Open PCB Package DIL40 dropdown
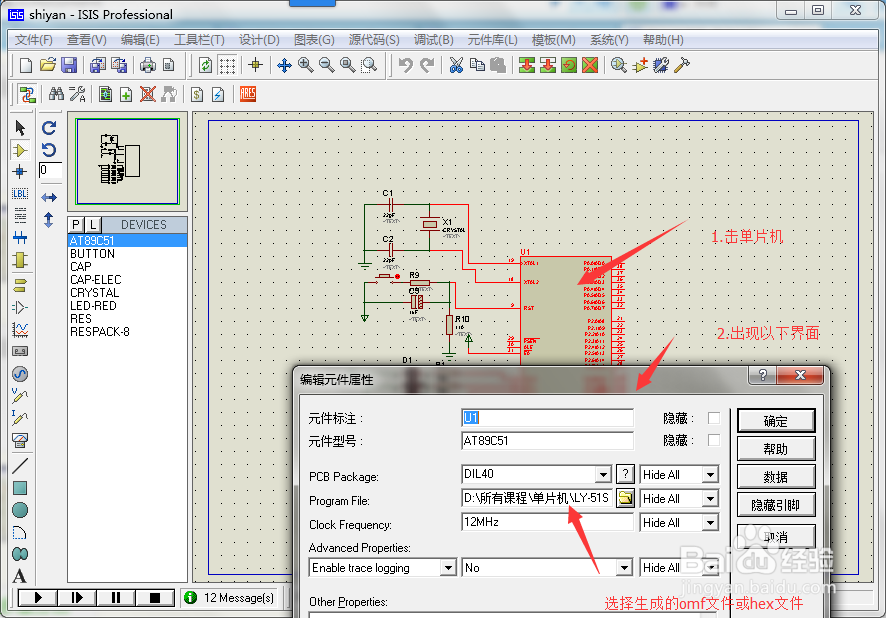 pyautogui.click(x=603, y=475)
